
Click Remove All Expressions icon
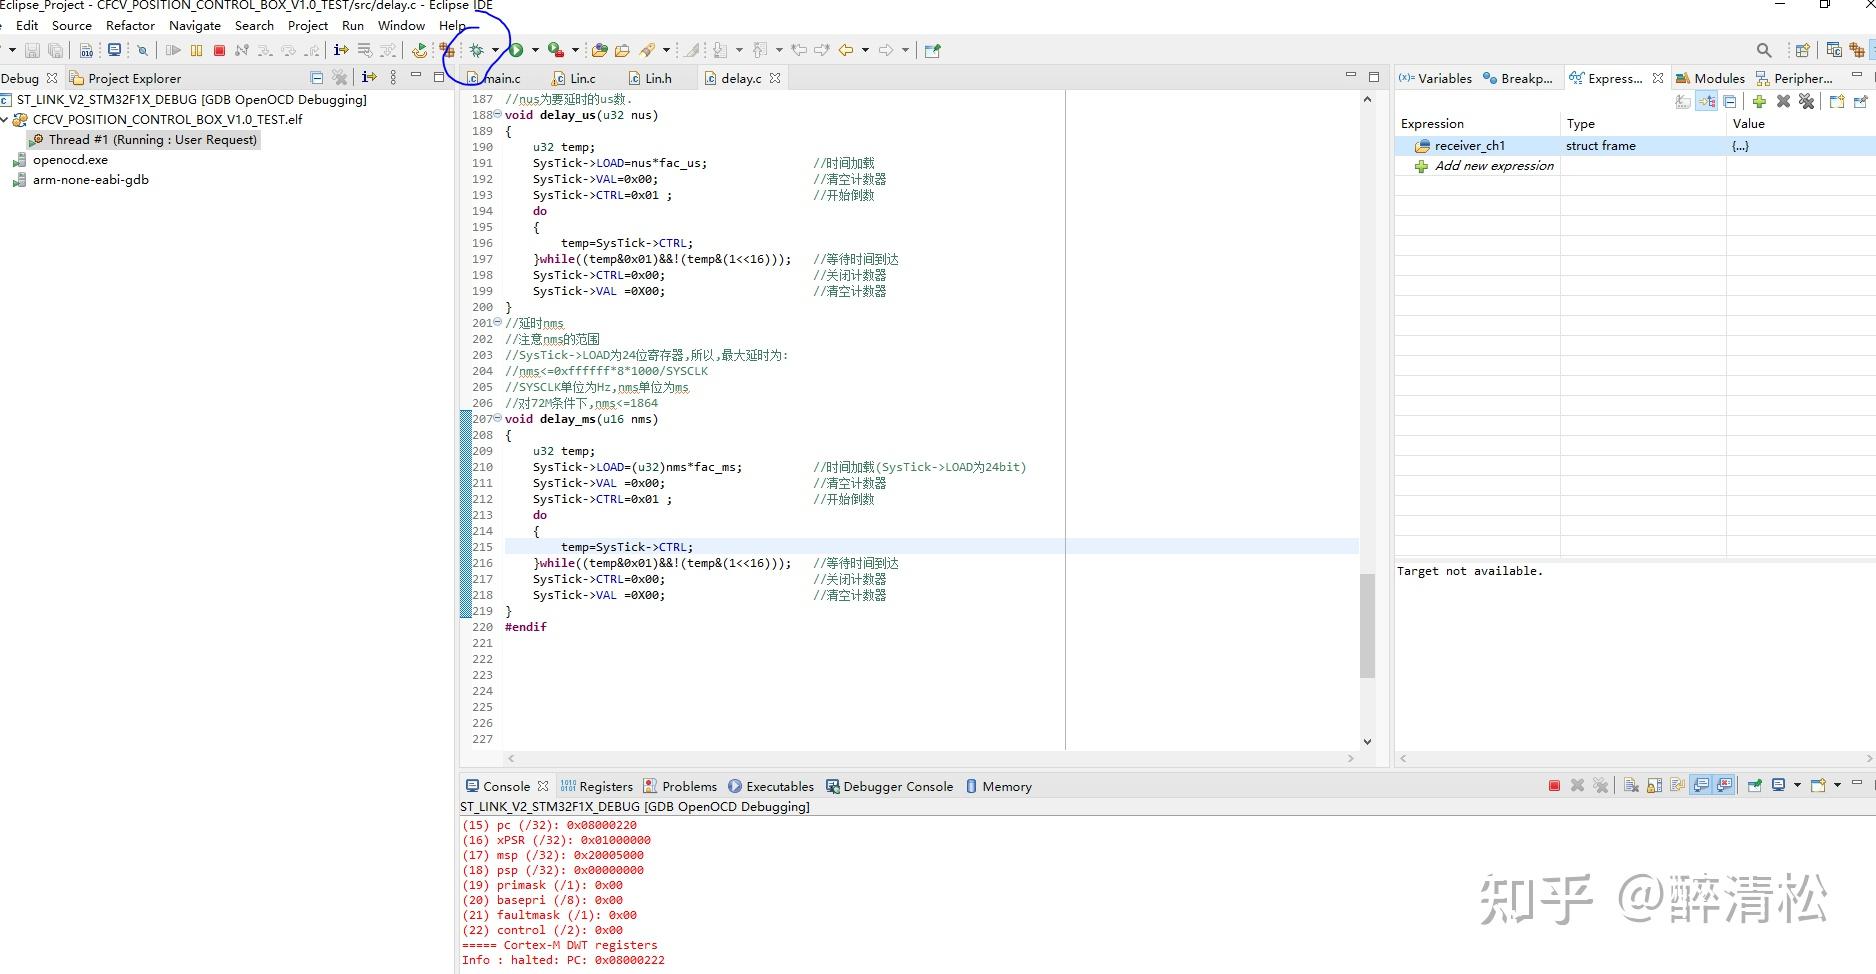(x=1807, y=101)
